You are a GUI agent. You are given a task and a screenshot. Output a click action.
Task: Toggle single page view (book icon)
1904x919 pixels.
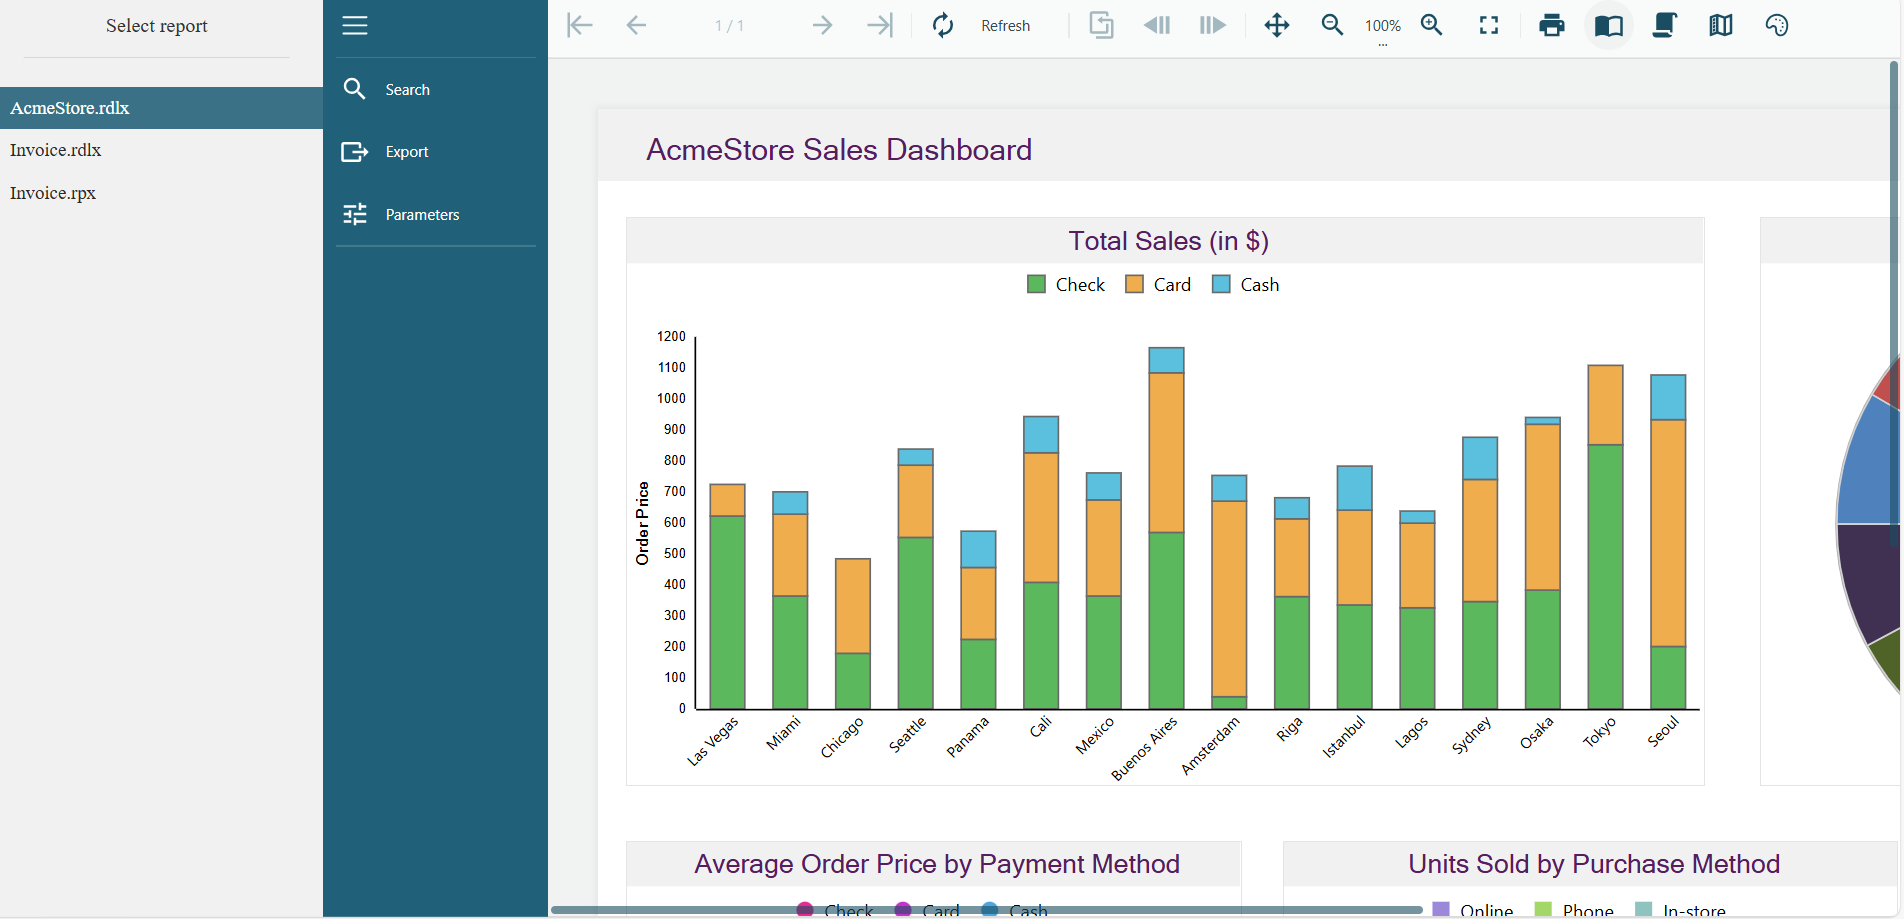(1609, 26)
